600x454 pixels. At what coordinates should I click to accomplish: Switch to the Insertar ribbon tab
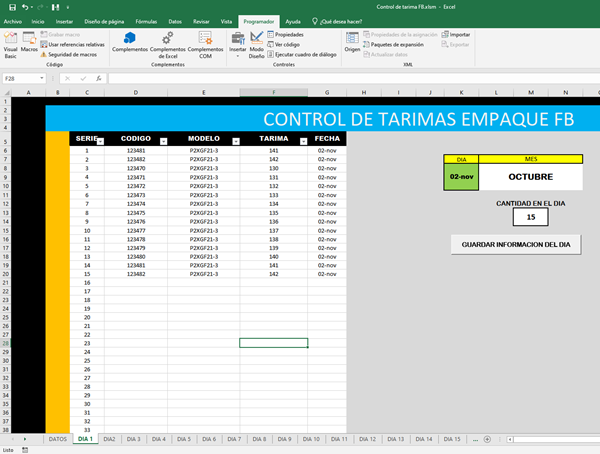[64, 21]
